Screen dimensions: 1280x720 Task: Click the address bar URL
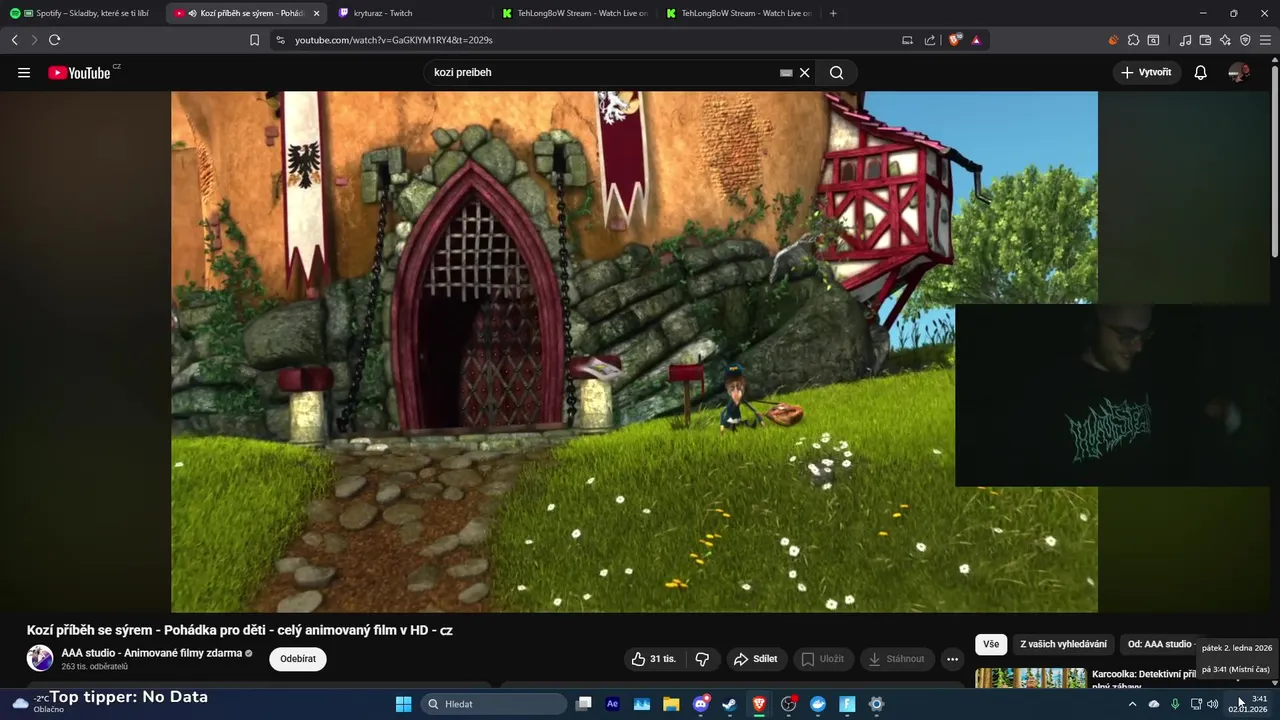point(394,40)
